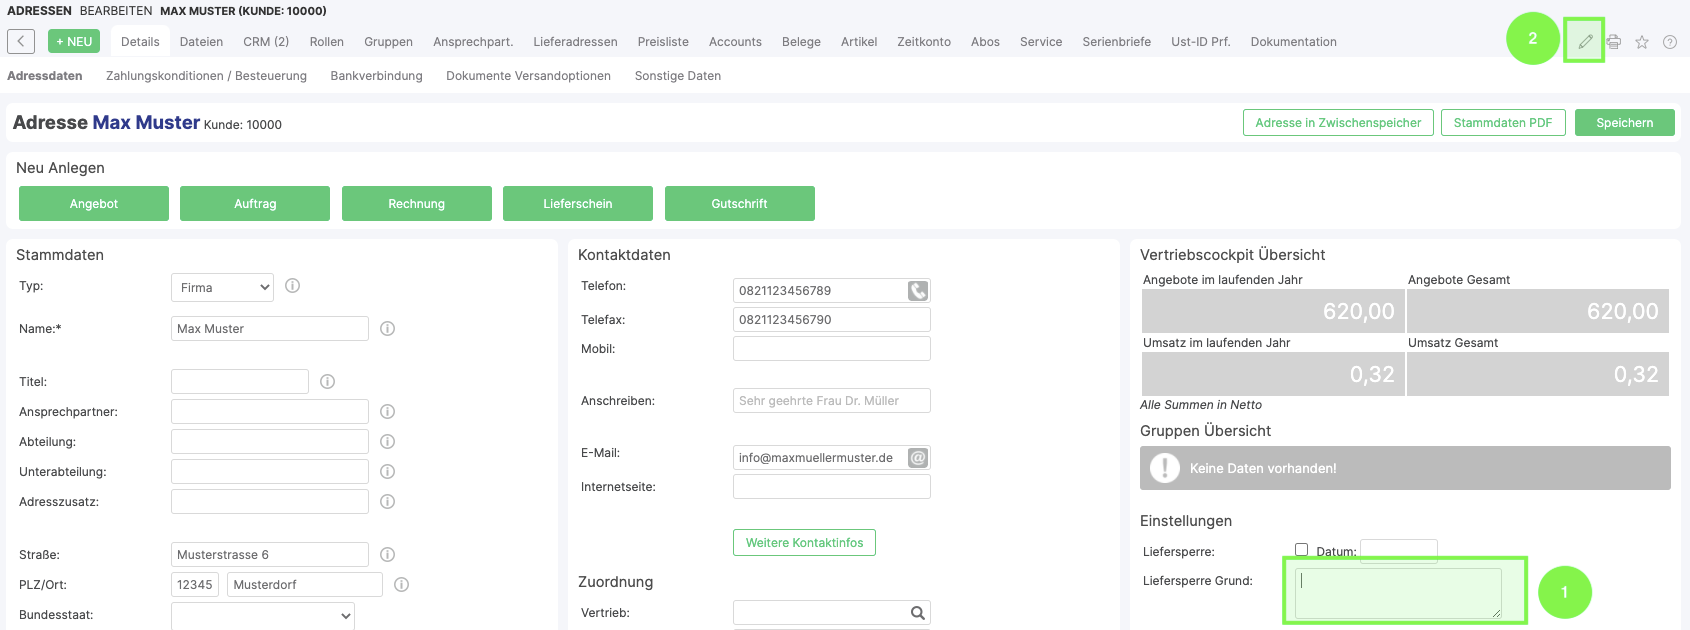Switch to the Bankverbindung sub-tab
The height and width of the screenshot is (630, 1690).
coord(376,76)
